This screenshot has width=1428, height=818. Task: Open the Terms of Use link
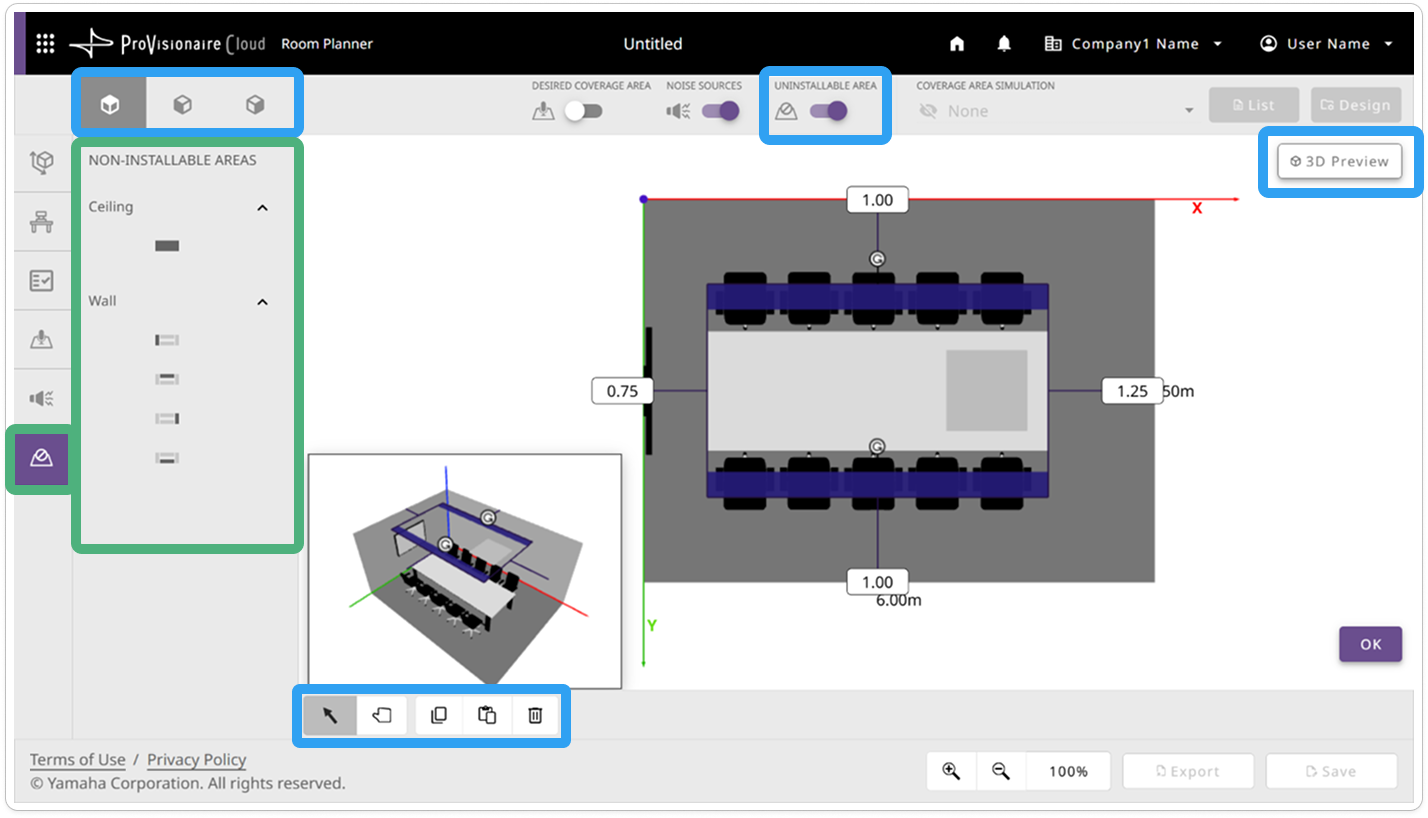(x=77, y=760)
